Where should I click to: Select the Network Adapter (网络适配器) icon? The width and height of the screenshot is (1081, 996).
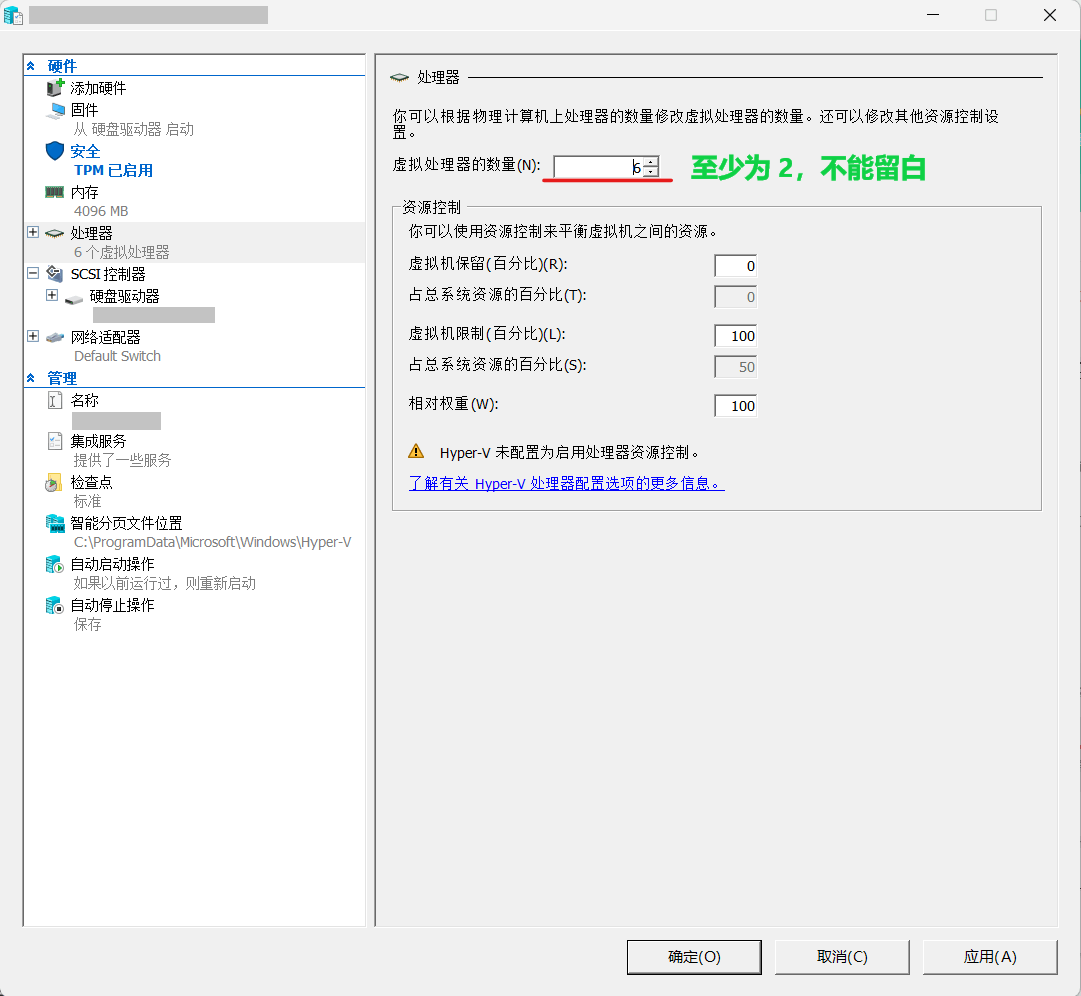(x=55, y=337)
